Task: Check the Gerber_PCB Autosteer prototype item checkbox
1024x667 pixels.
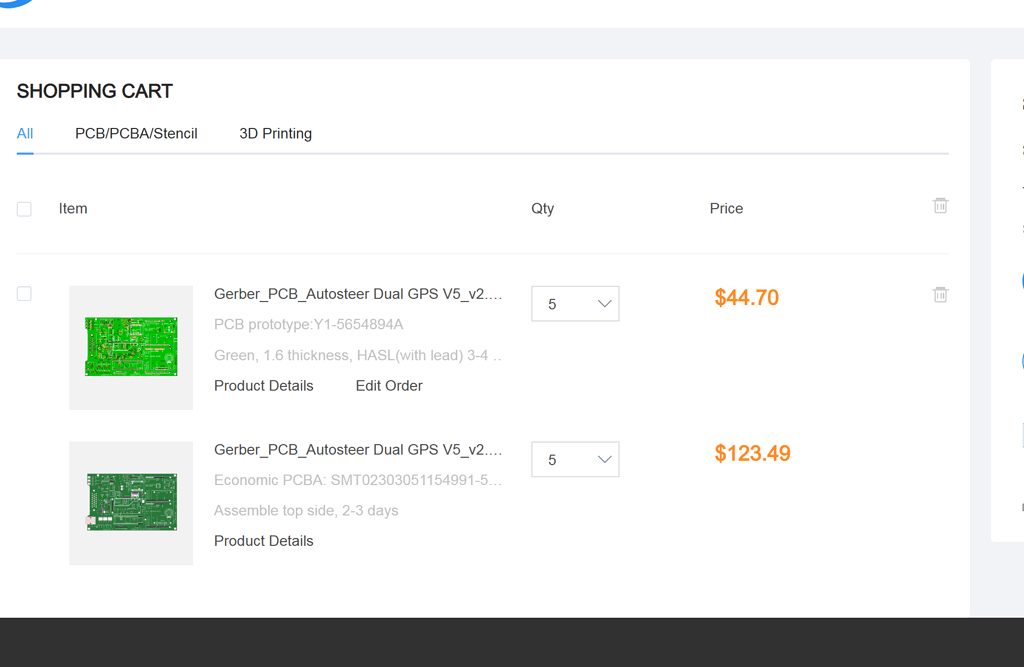Action: click(24, 293)
